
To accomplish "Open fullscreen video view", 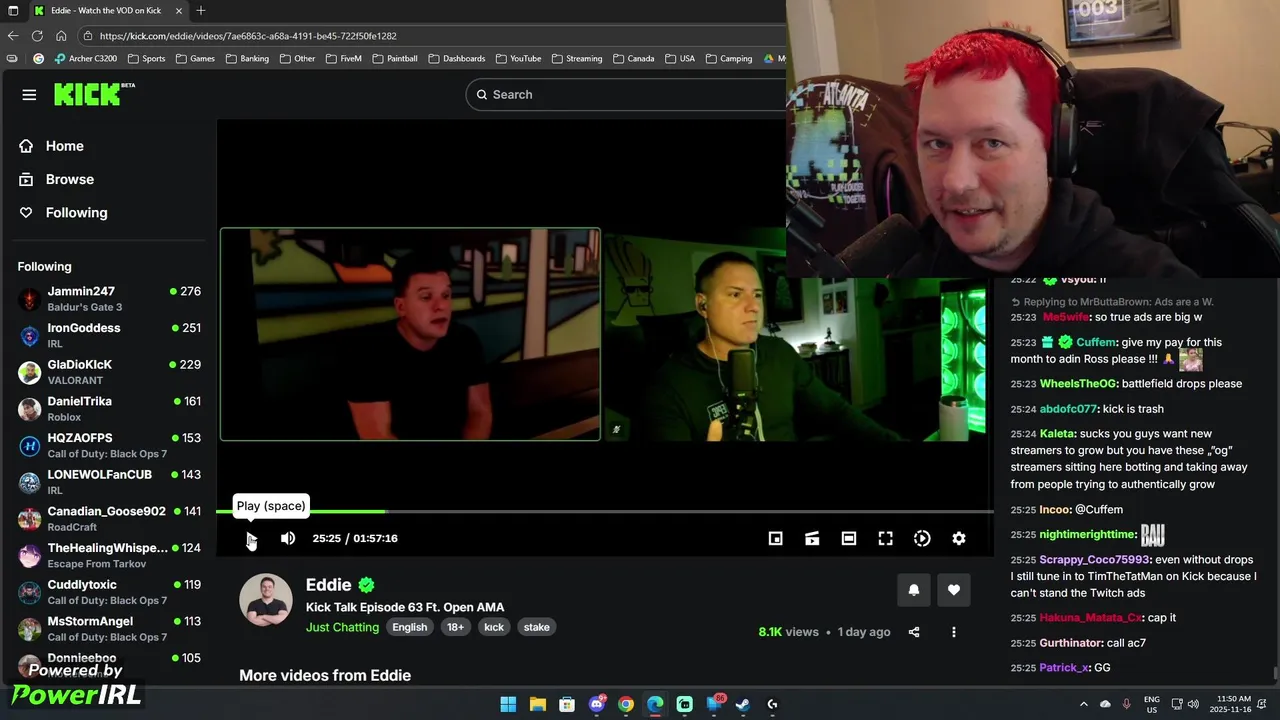I will click(x=885, y=538).
